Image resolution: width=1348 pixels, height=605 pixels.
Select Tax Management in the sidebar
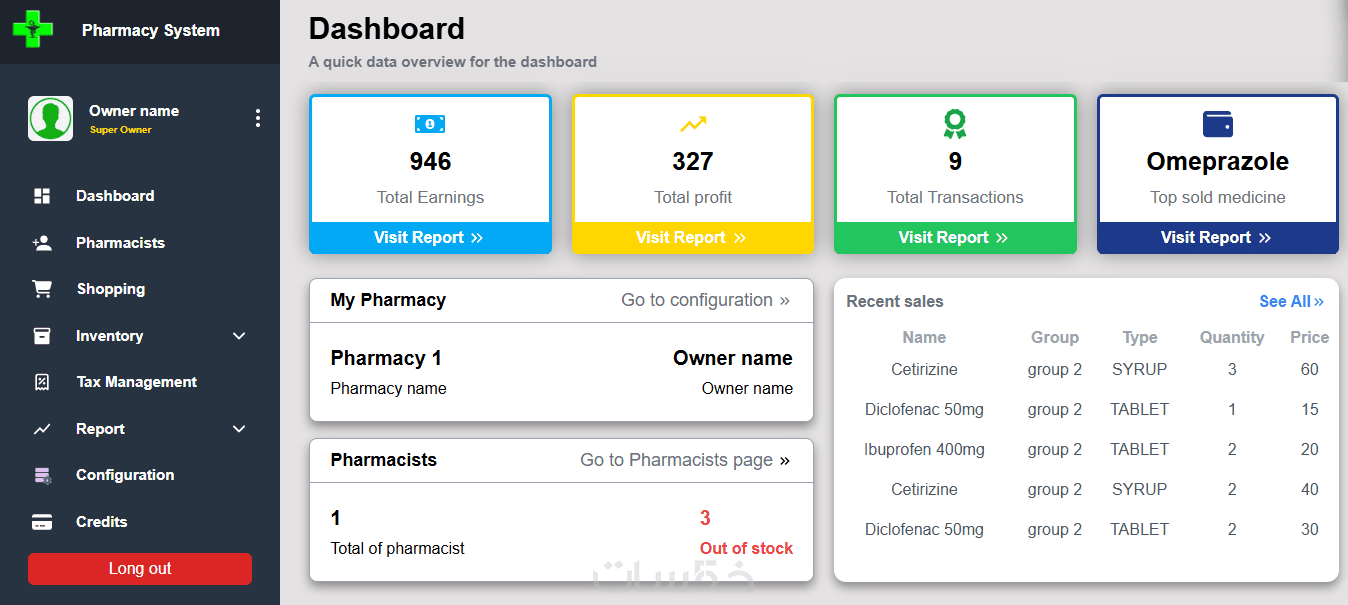[136, 382]
